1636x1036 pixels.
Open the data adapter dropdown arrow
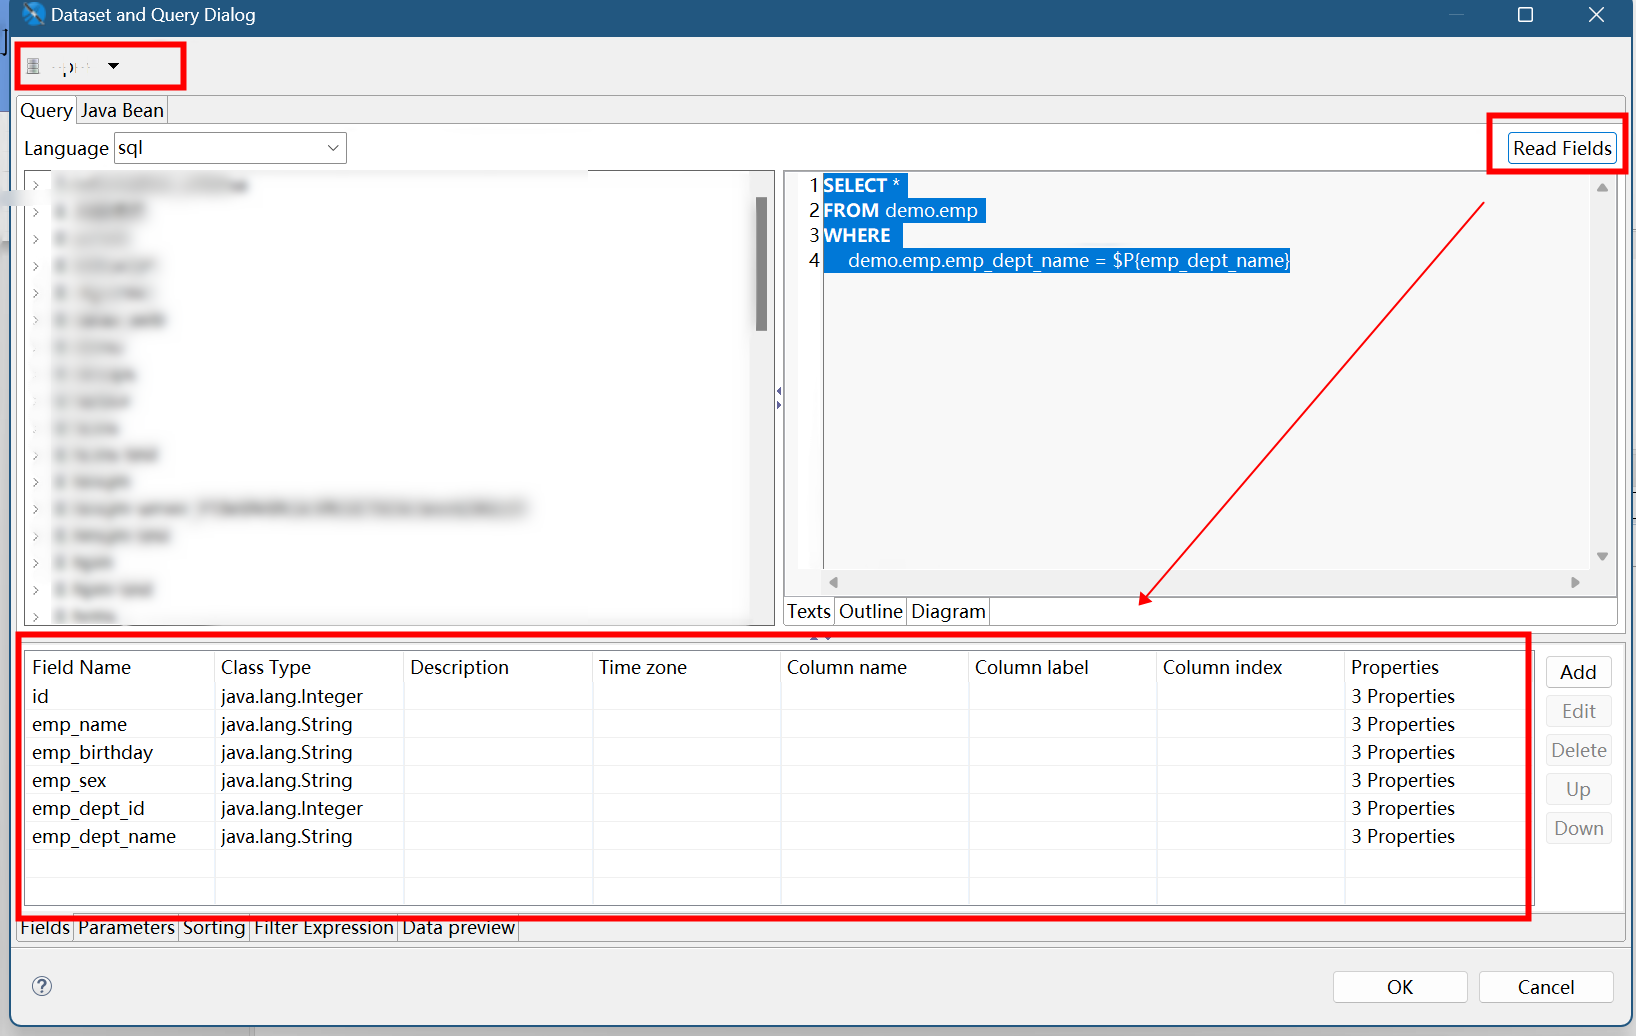click(113, 66)
